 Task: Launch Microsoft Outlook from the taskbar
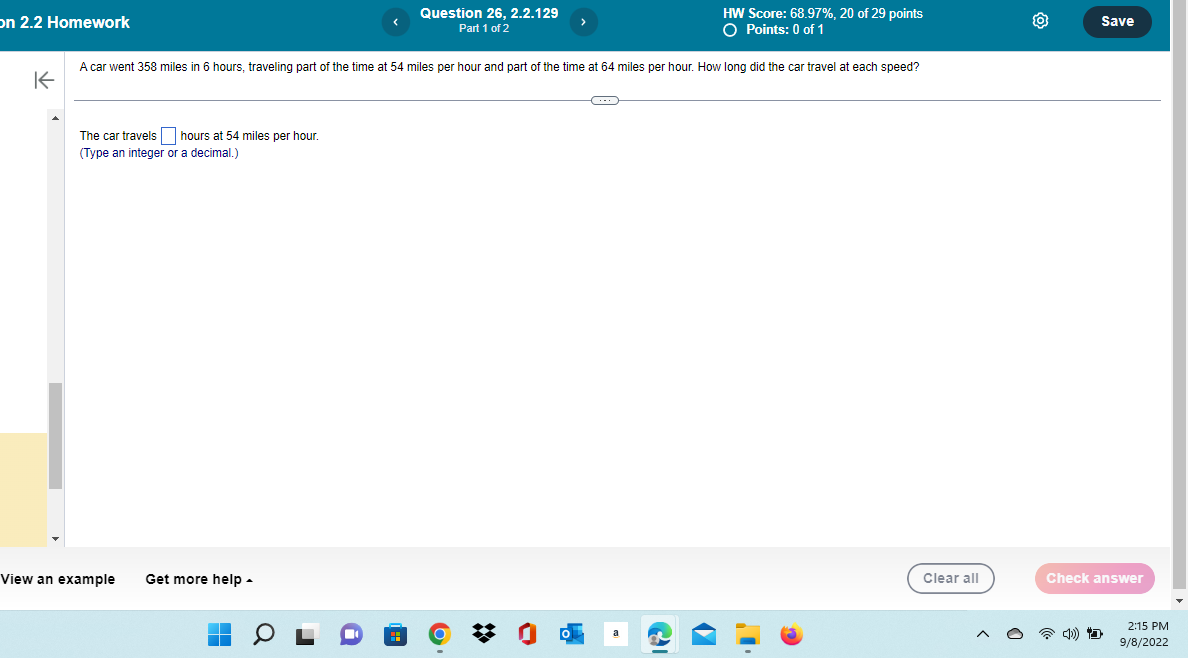point(571,634)
